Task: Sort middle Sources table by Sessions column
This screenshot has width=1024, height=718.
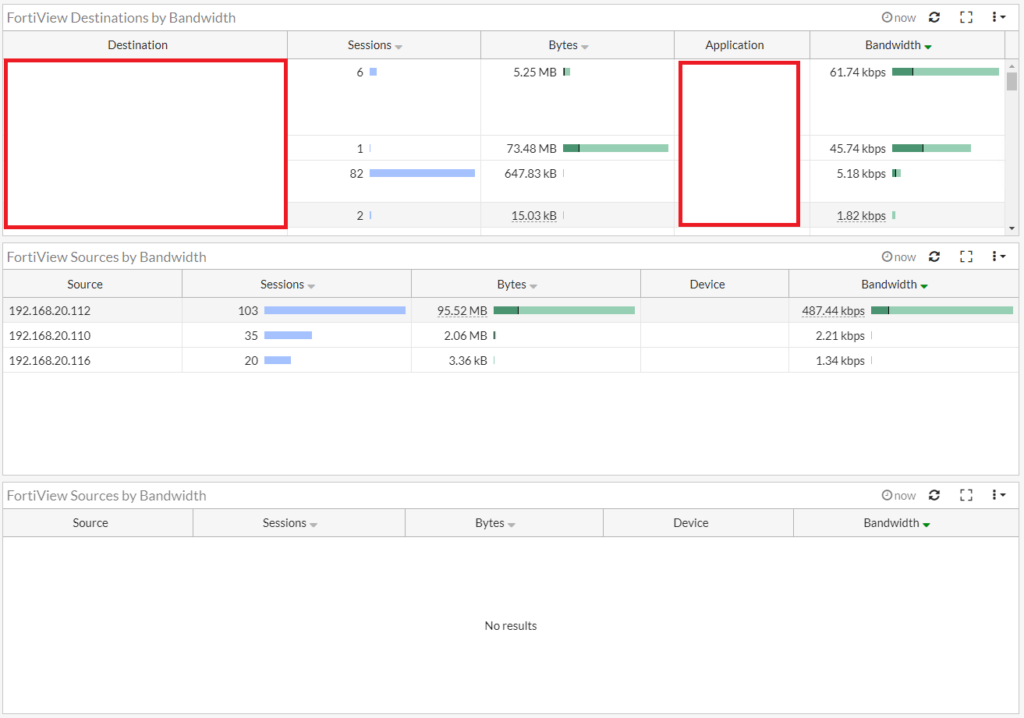Action: (296, 284)
